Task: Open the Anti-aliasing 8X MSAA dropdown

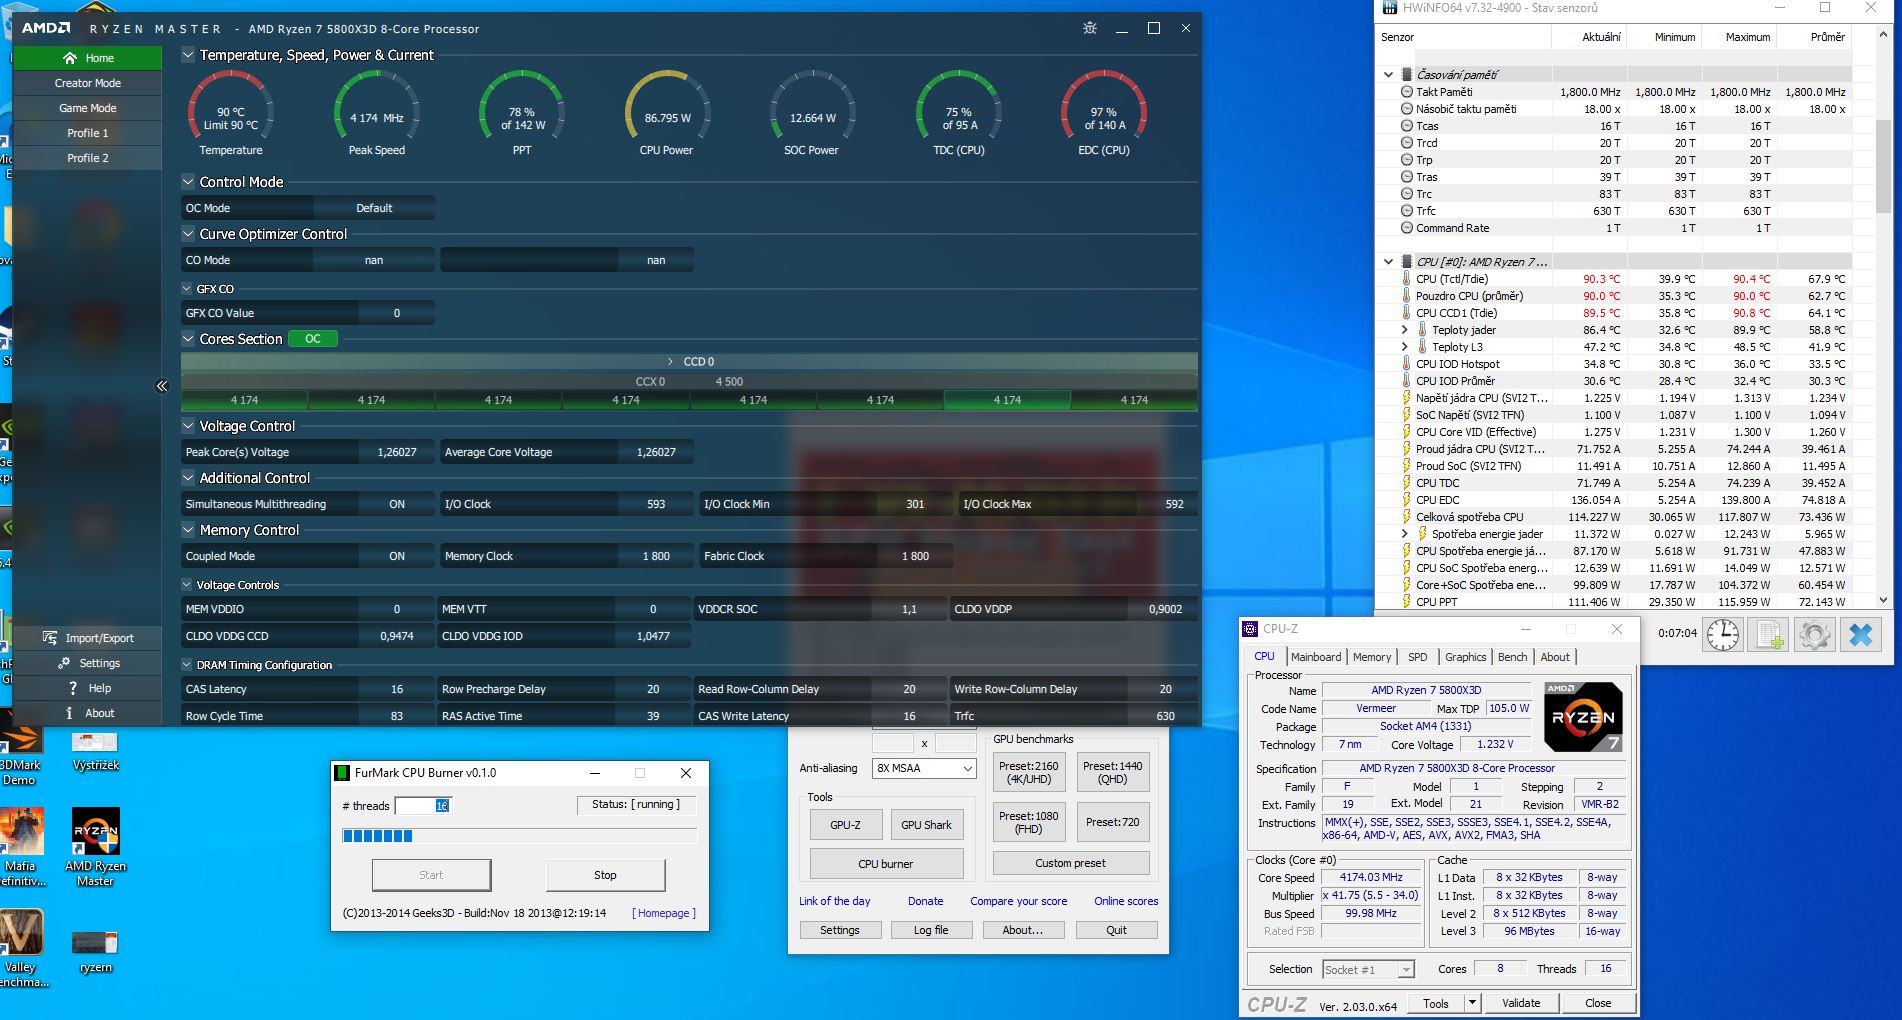Action: point(923,768)
